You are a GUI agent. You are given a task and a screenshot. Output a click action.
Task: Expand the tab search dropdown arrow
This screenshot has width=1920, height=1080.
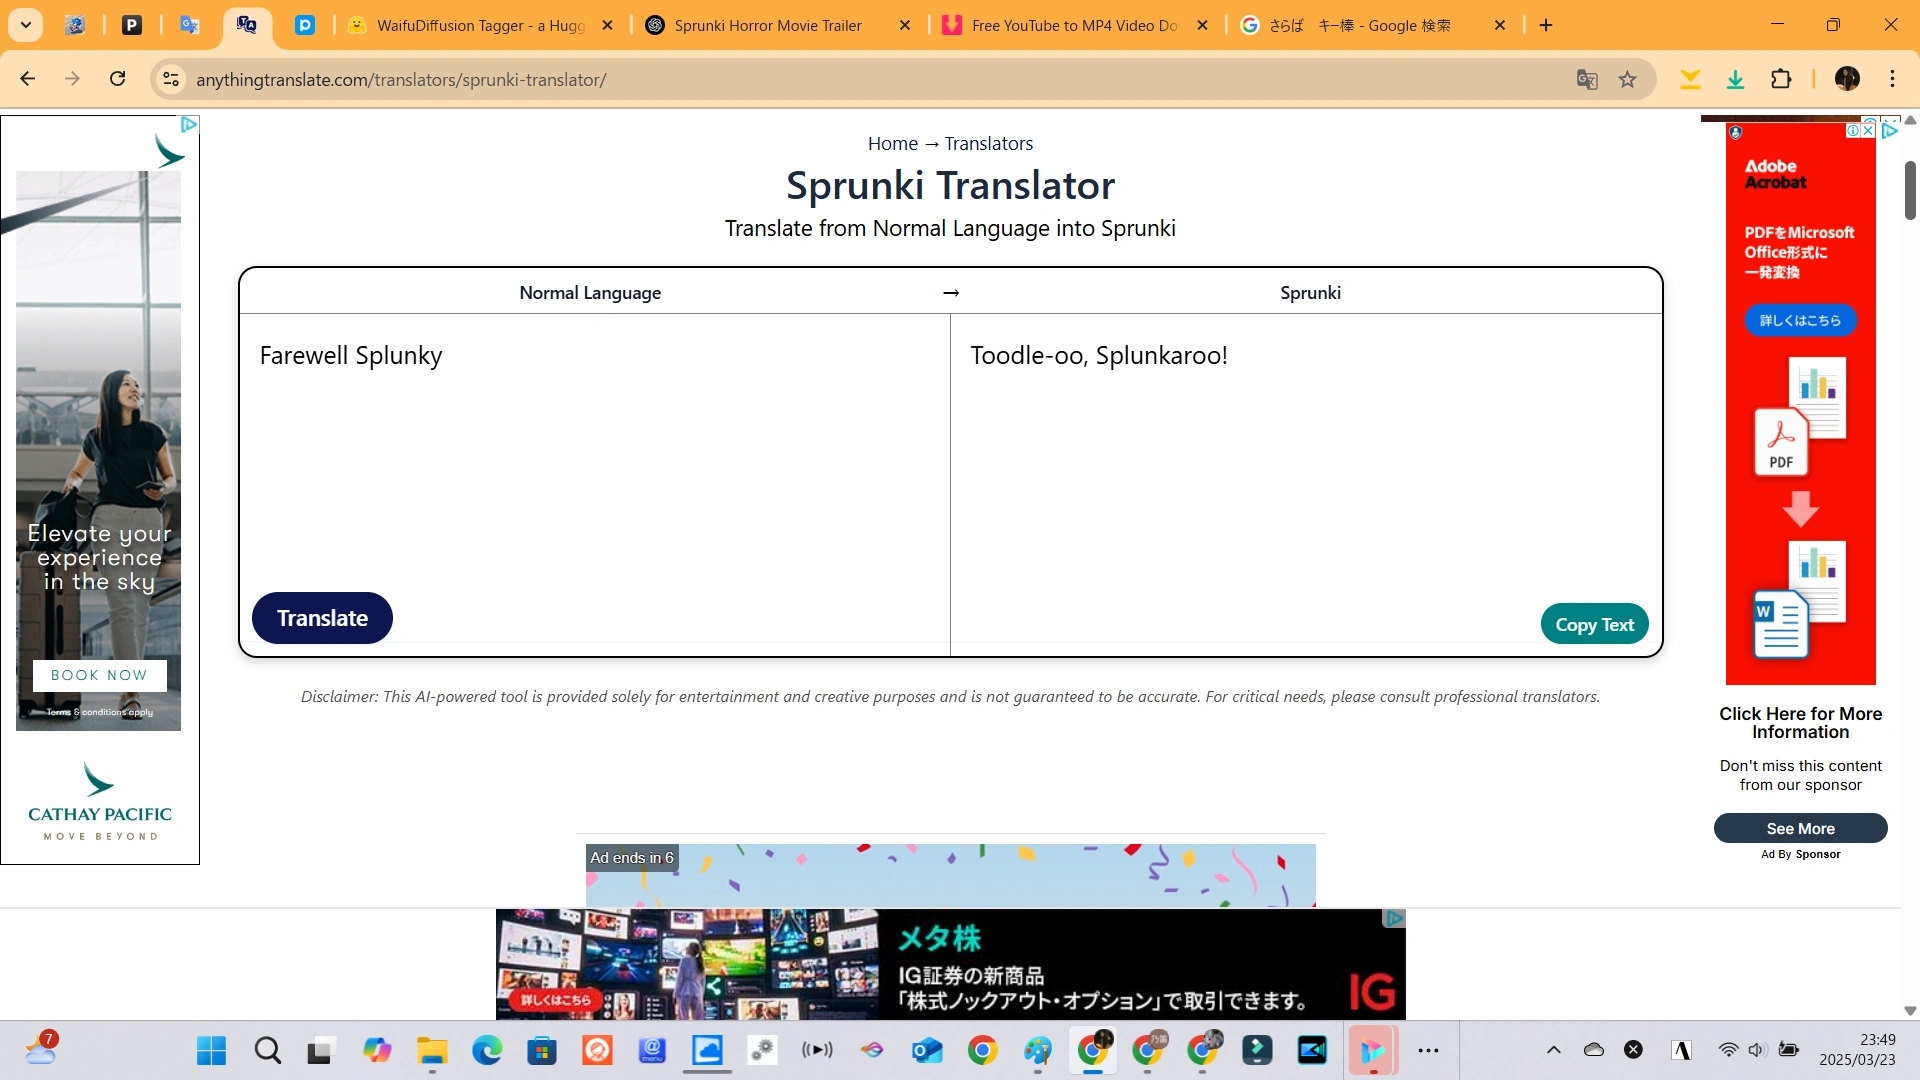[x=26, y=25]
